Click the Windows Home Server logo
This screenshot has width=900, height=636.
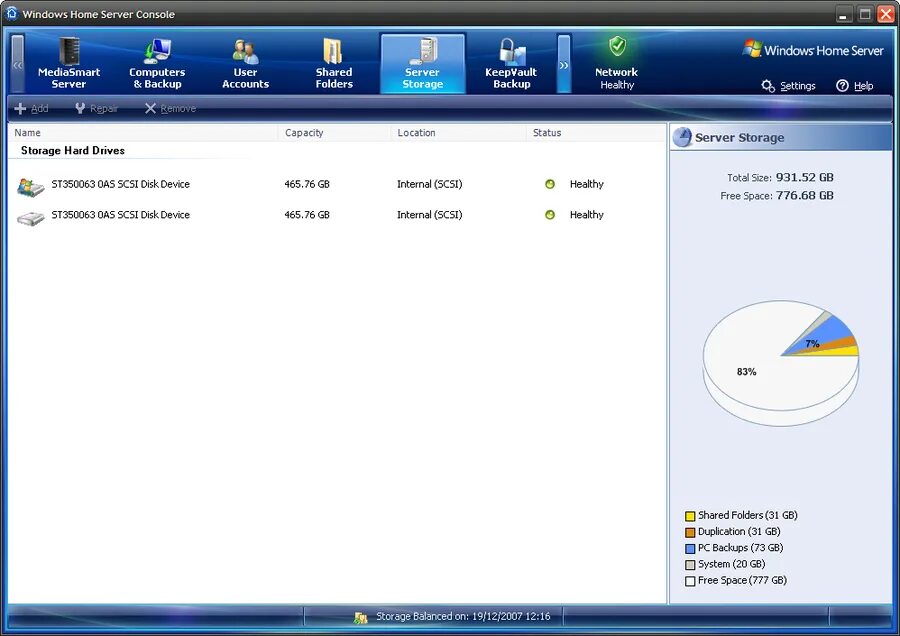813,50
